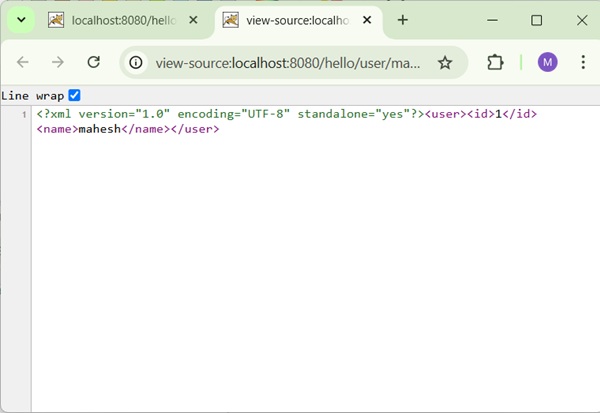
Task: Open the Extensions puzzle icon
Action: (x=495, y=62)
